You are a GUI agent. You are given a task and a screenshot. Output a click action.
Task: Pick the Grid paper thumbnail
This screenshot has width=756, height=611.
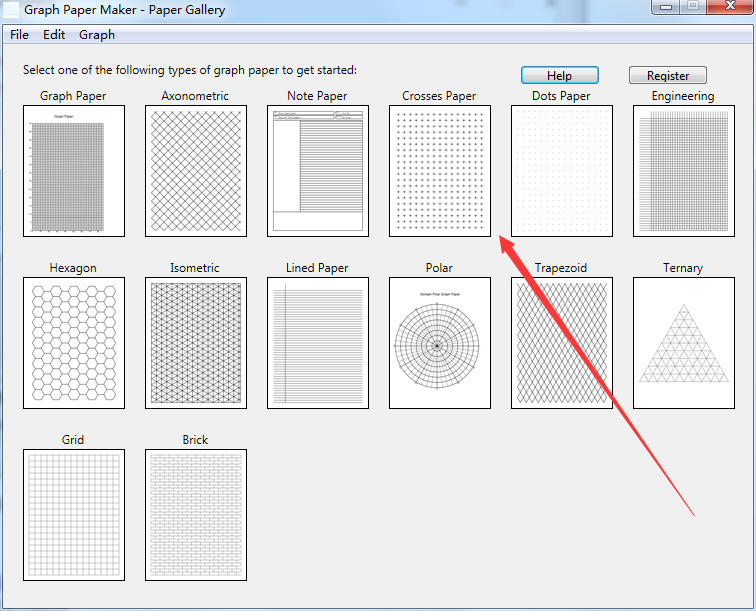tap(73, 515)
